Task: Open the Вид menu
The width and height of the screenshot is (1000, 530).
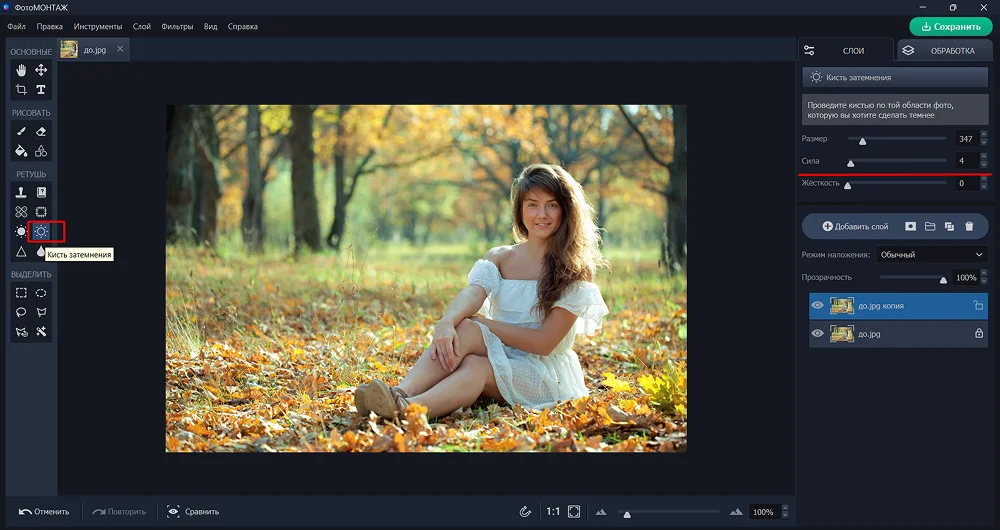Action: [x=210, y=26]
